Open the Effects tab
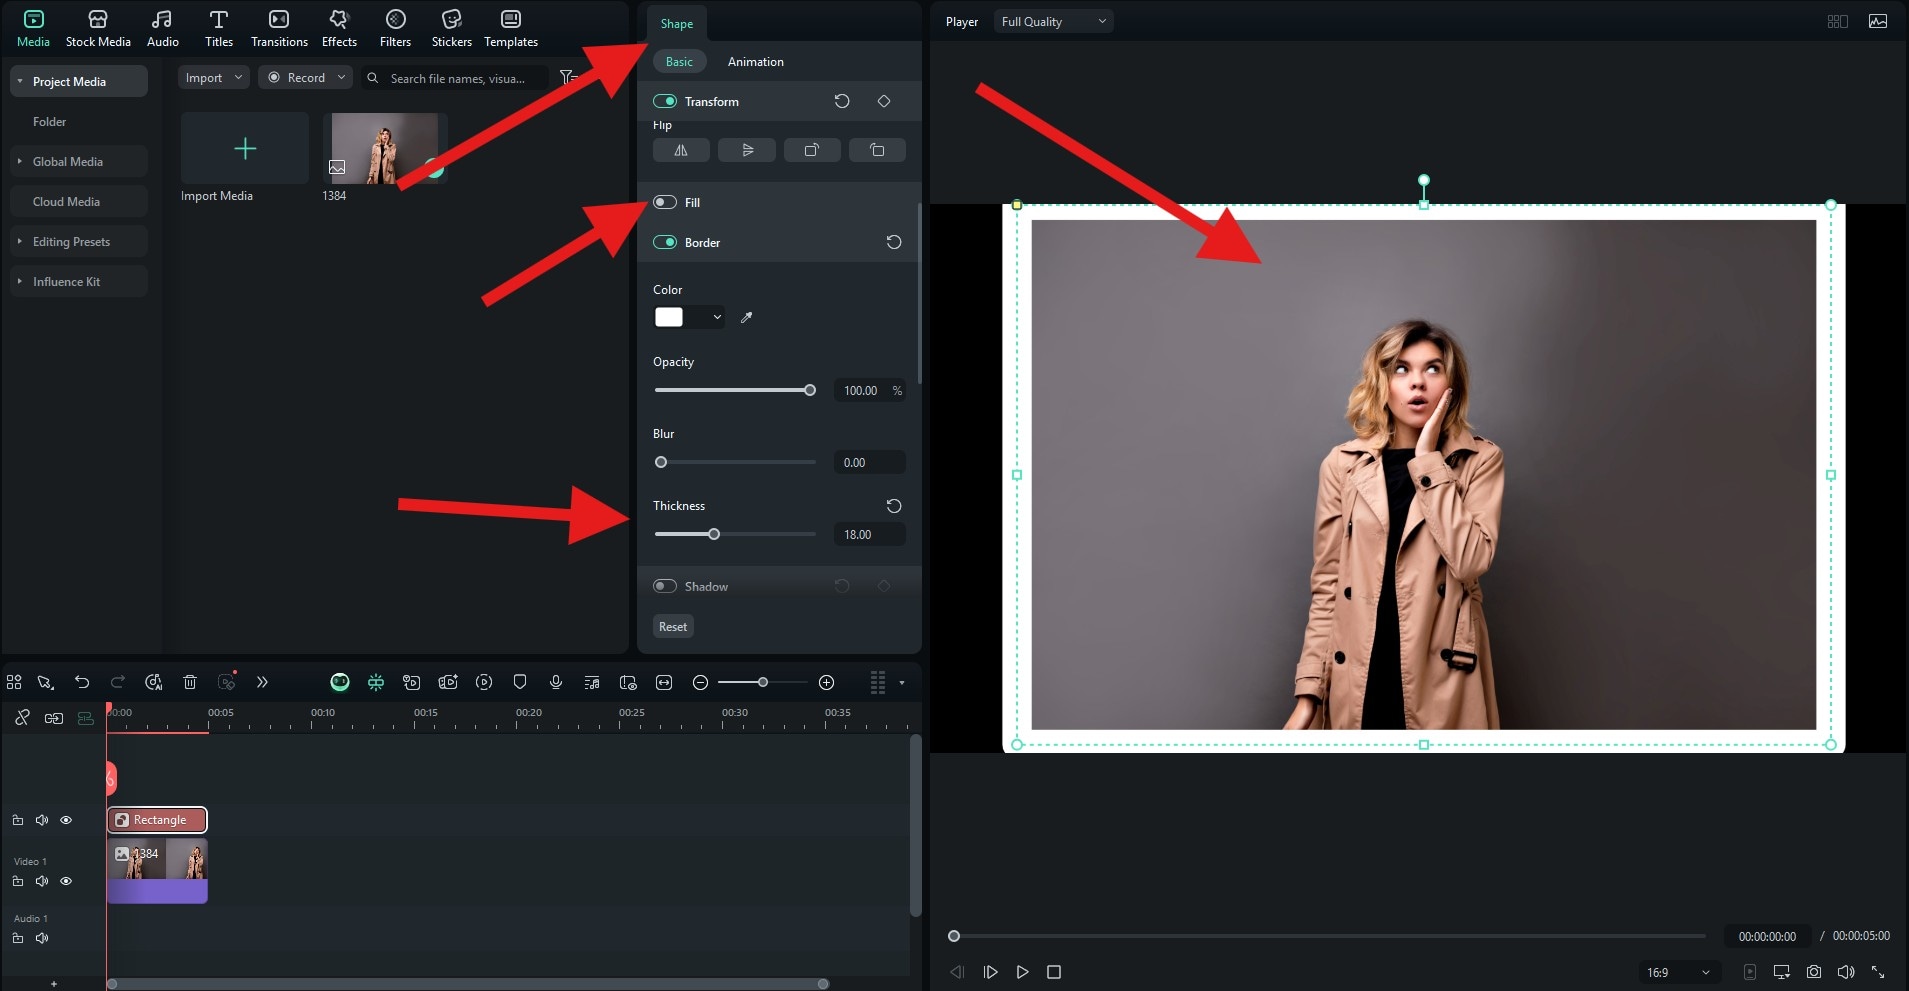The height and width of the screenshot is (991, 1909). click(339, 28)
